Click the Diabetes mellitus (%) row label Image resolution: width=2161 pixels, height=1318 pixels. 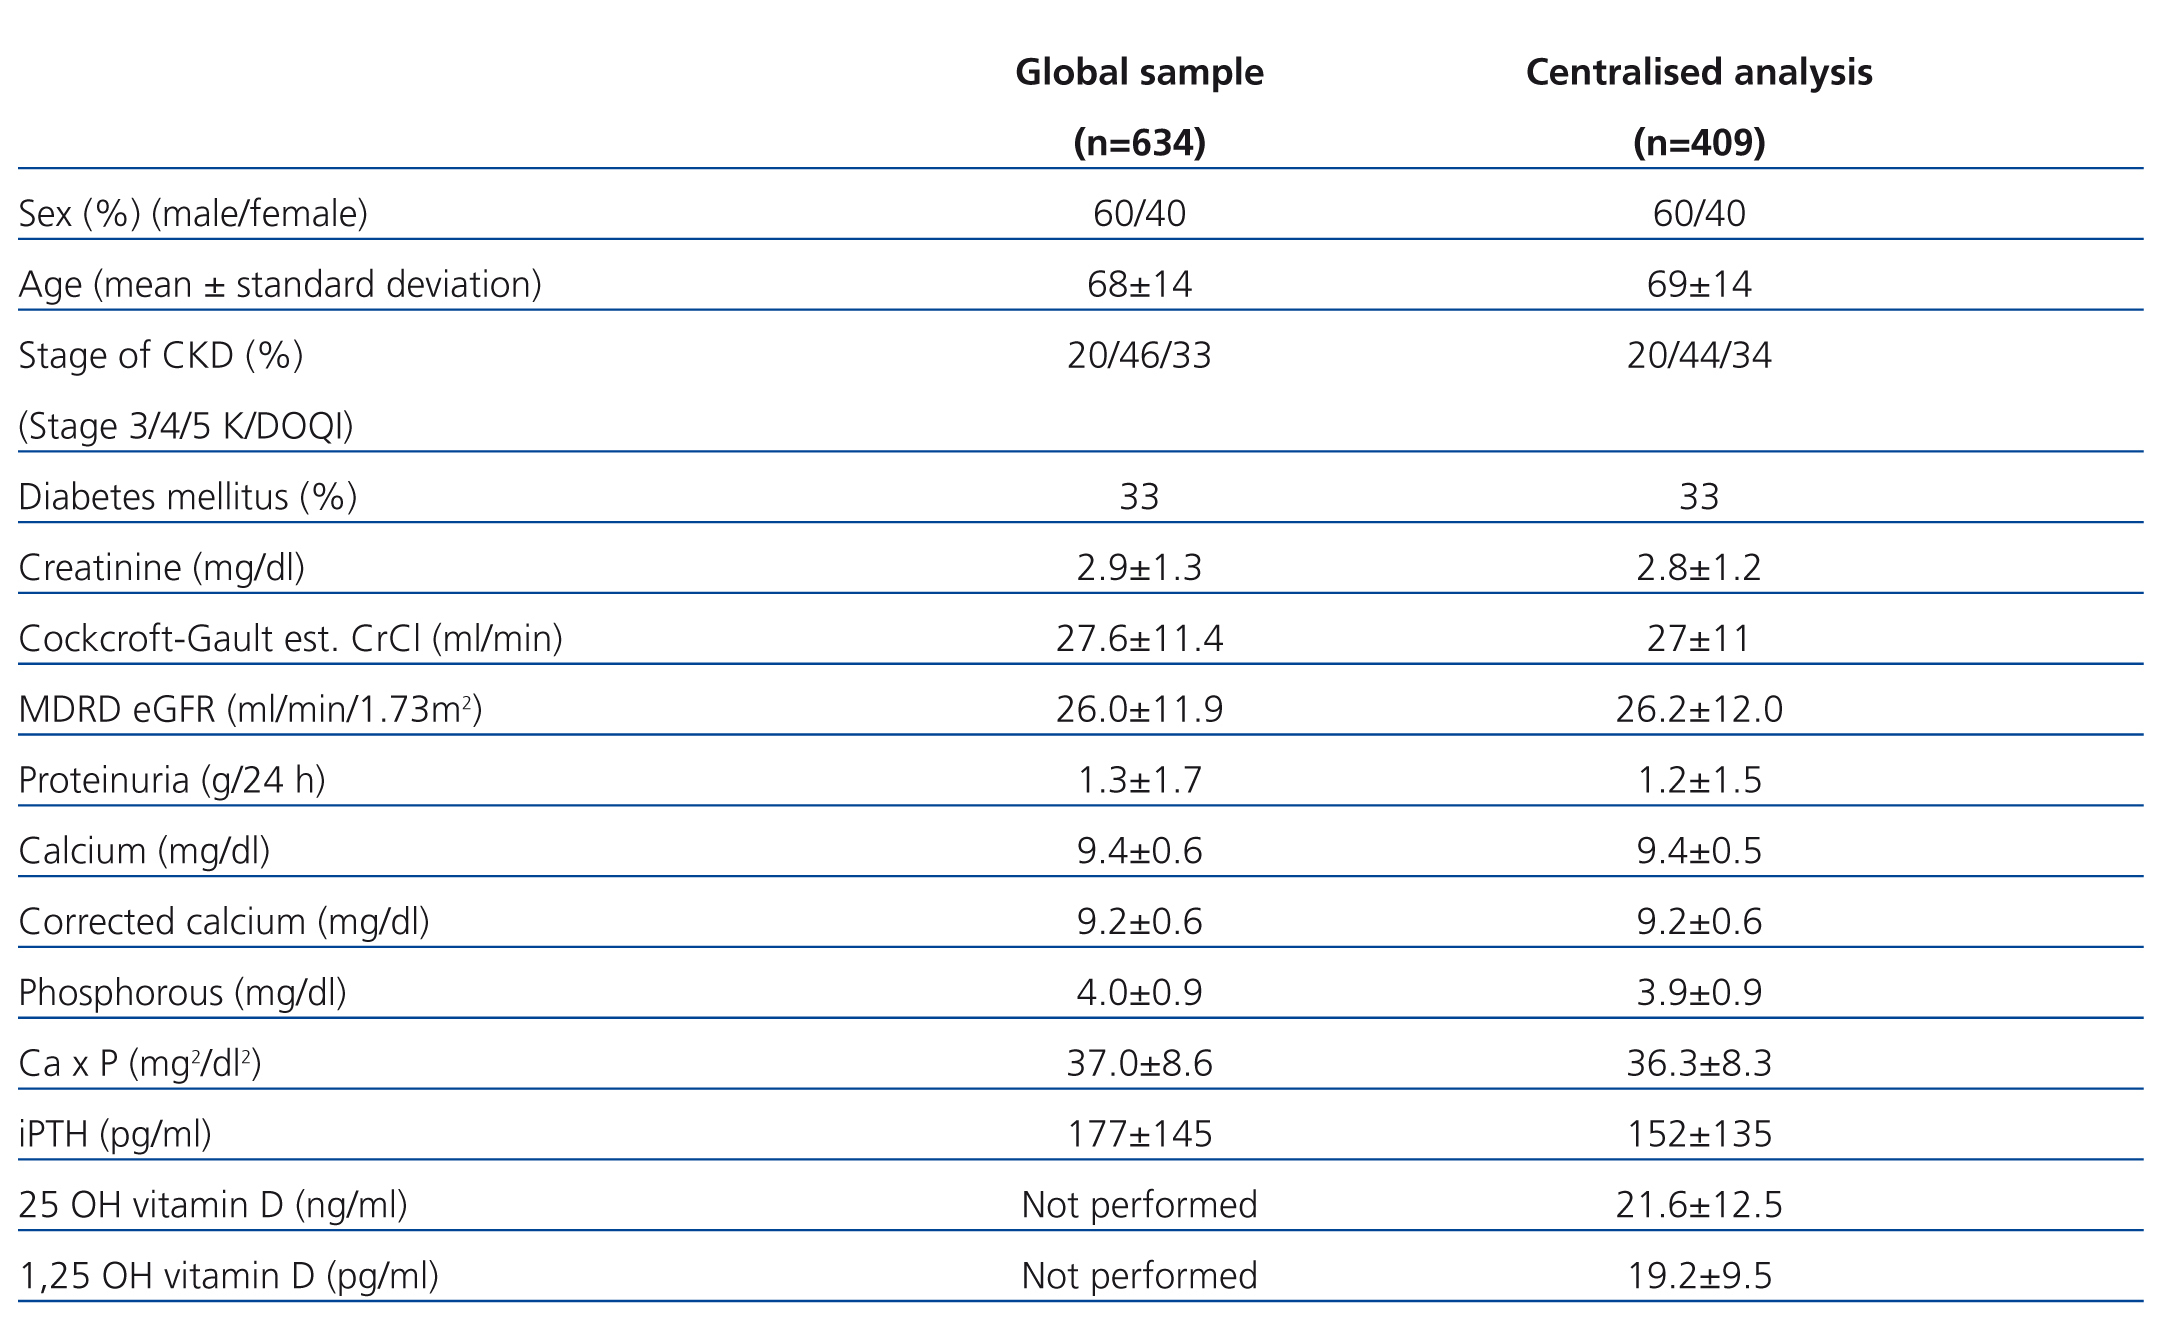tap(188, 497)
